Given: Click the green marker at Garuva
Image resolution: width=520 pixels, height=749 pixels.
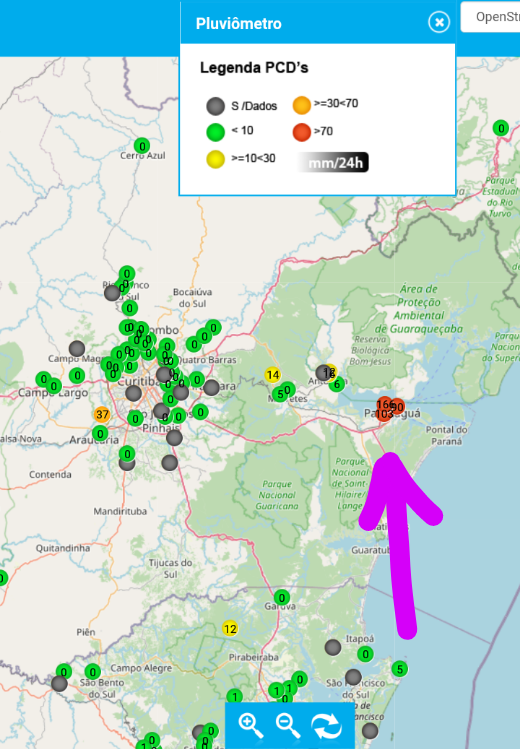Looking at the screenshot, I should pos(282,598).
